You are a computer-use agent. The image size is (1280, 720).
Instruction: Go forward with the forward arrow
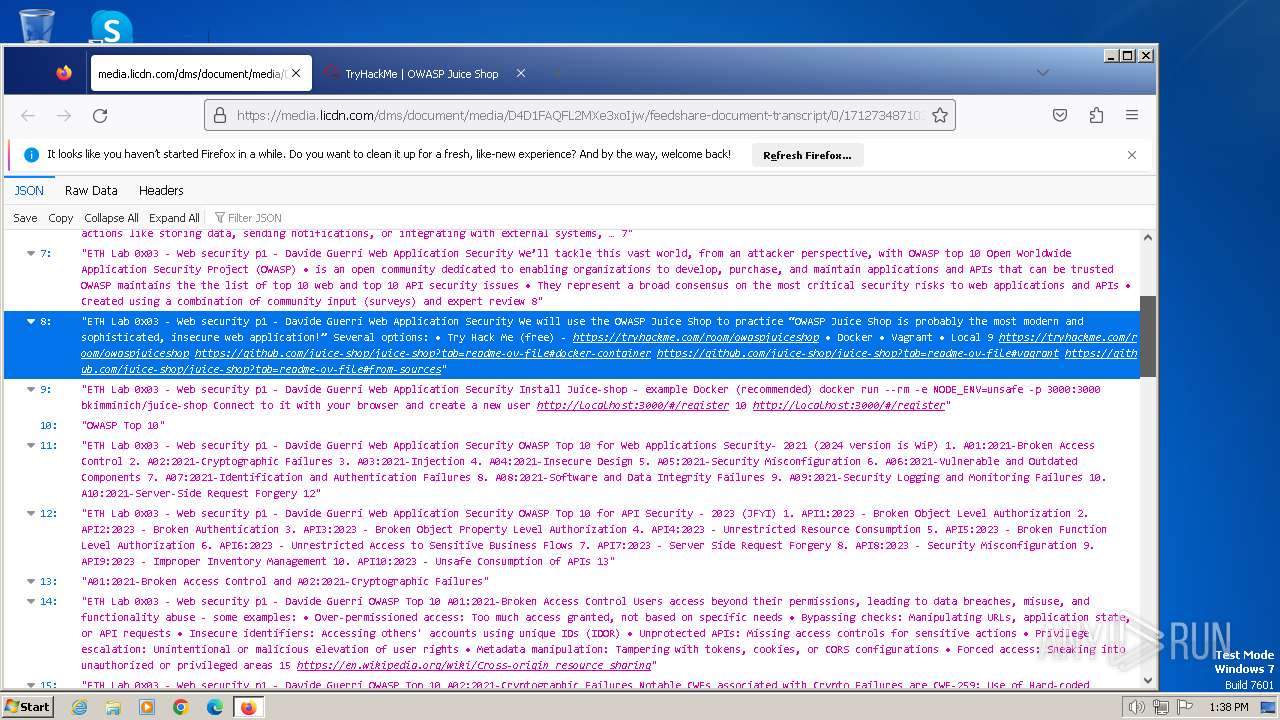(x=64, y=116)
